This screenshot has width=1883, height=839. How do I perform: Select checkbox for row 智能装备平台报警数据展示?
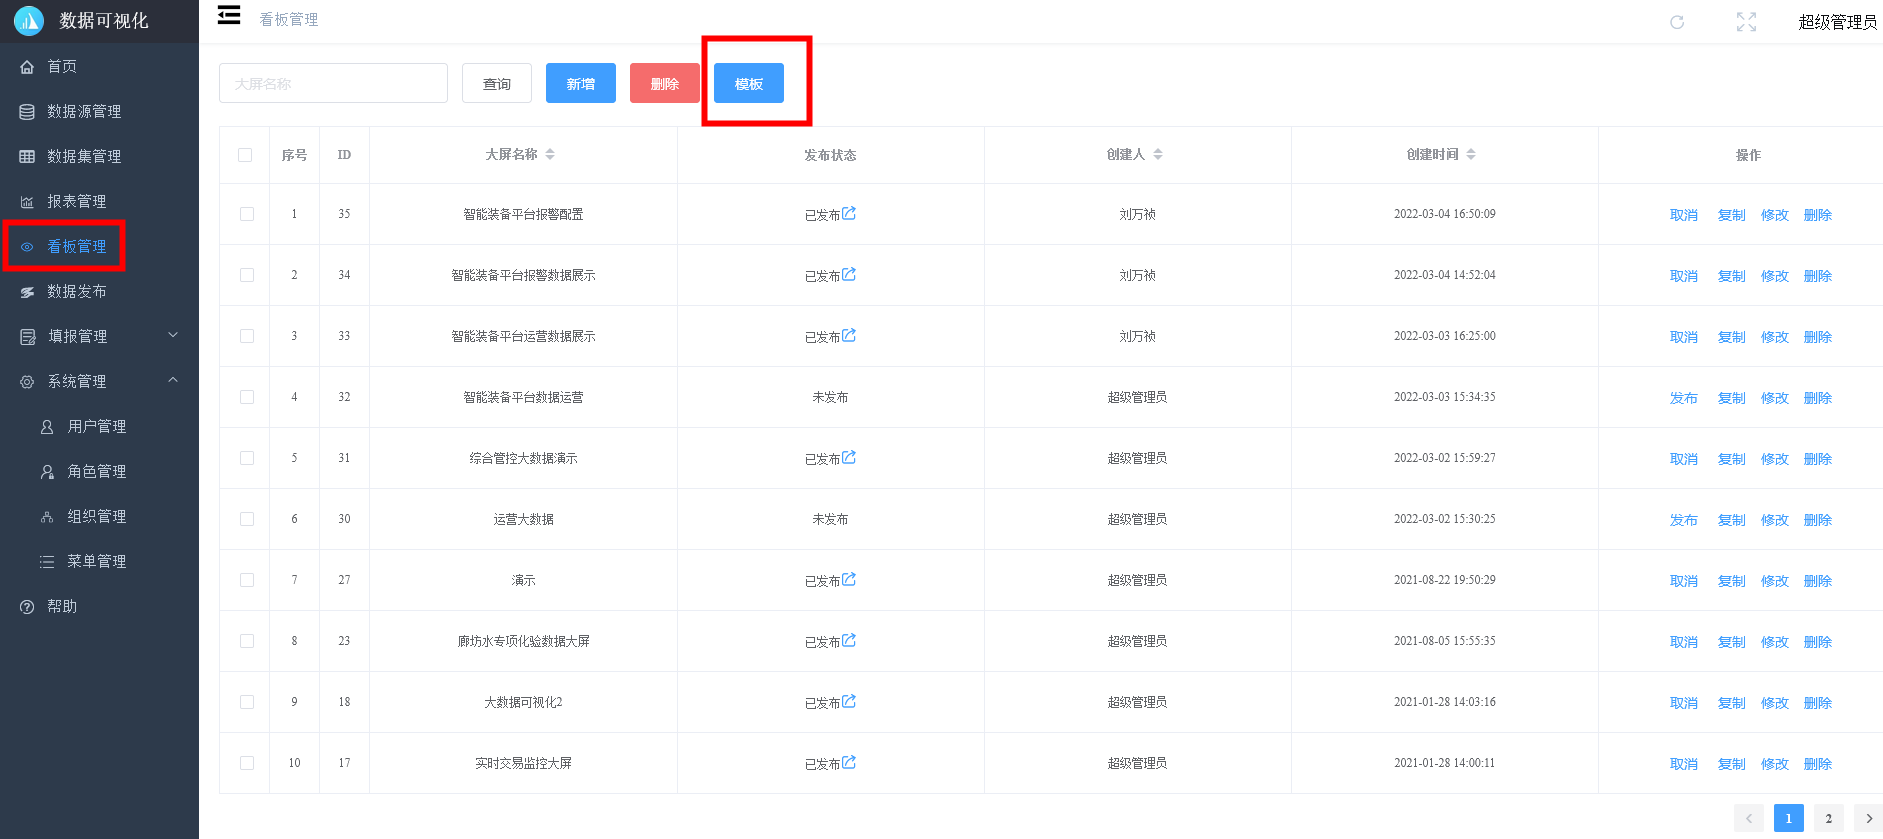tap(247, 275)
